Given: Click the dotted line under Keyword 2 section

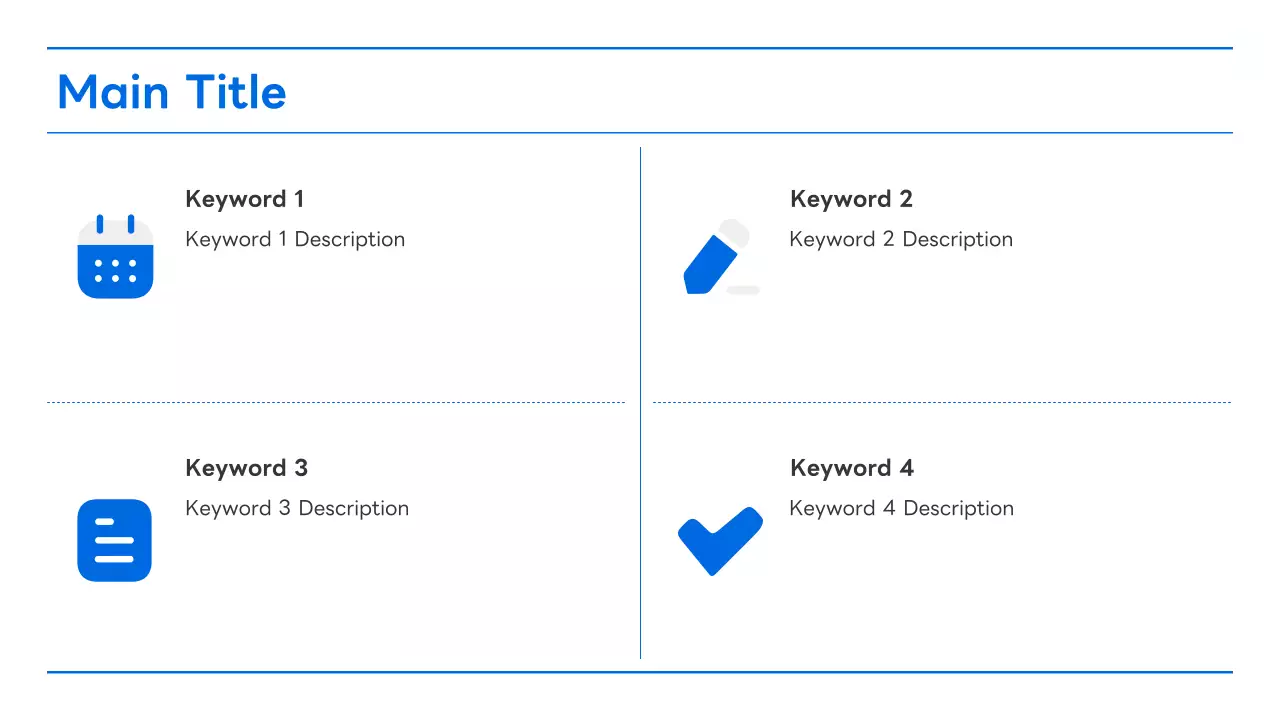Looking at the screenshot, I should coord(942,403).
